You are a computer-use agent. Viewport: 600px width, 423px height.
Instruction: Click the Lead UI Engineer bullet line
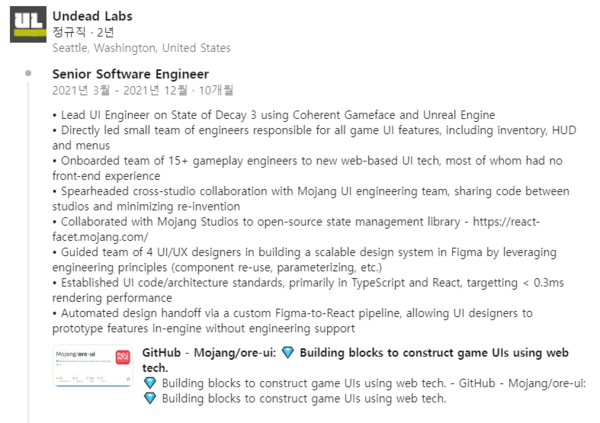tap(274, 115)
